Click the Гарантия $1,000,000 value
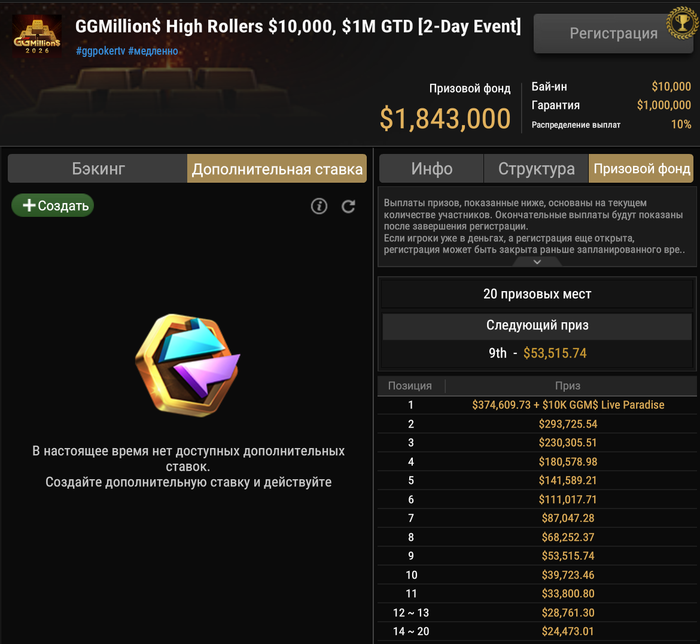 click(x=664, y=105)
